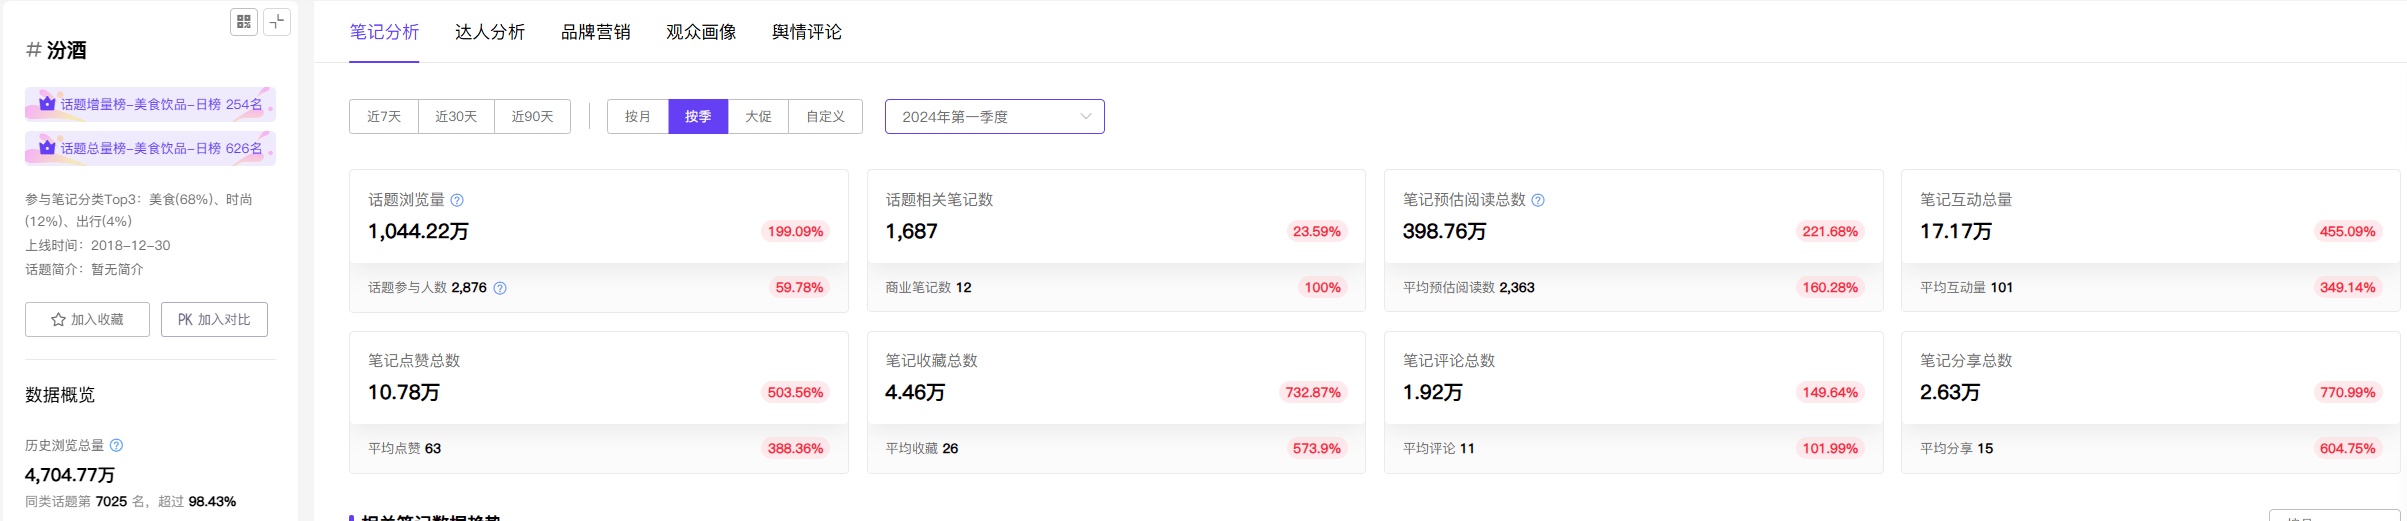Click the 23.59% growth badge

tap(1316, 232)
